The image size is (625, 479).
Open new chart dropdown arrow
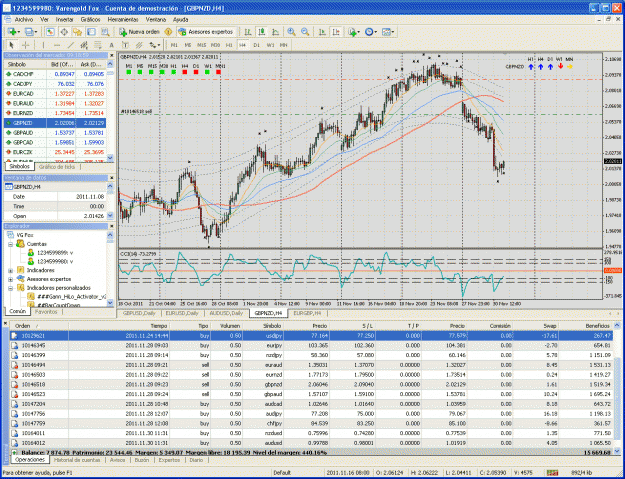pos(19,32)
